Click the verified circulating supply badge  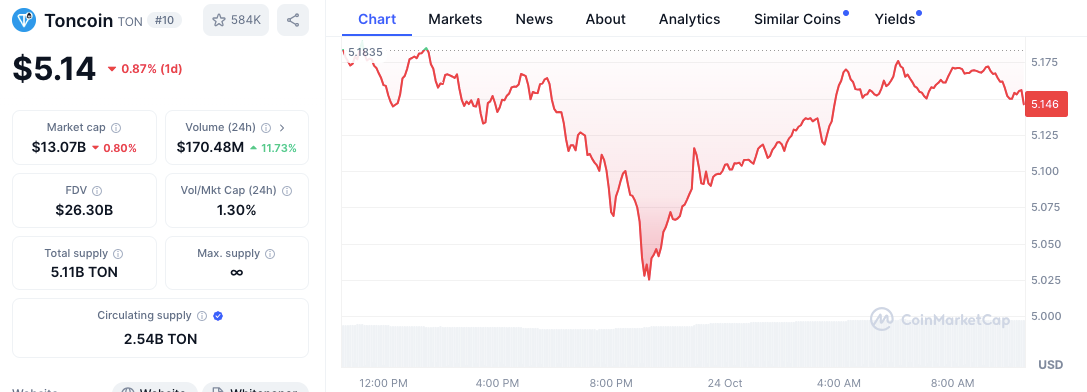(218, 316)
